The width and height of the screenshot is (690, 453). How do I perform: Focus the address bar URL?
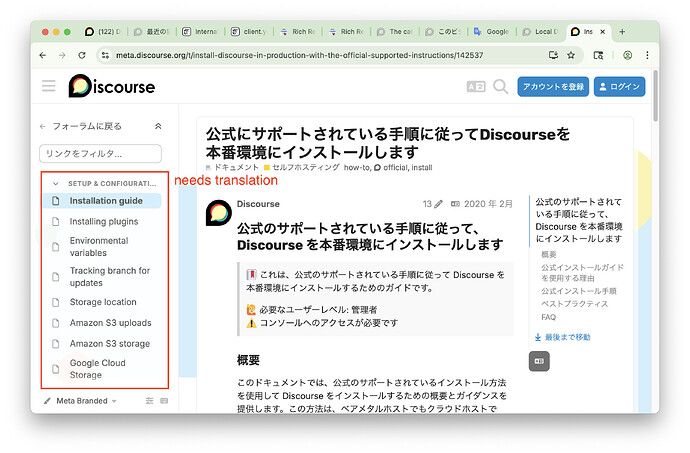click(x=299, y=55)
